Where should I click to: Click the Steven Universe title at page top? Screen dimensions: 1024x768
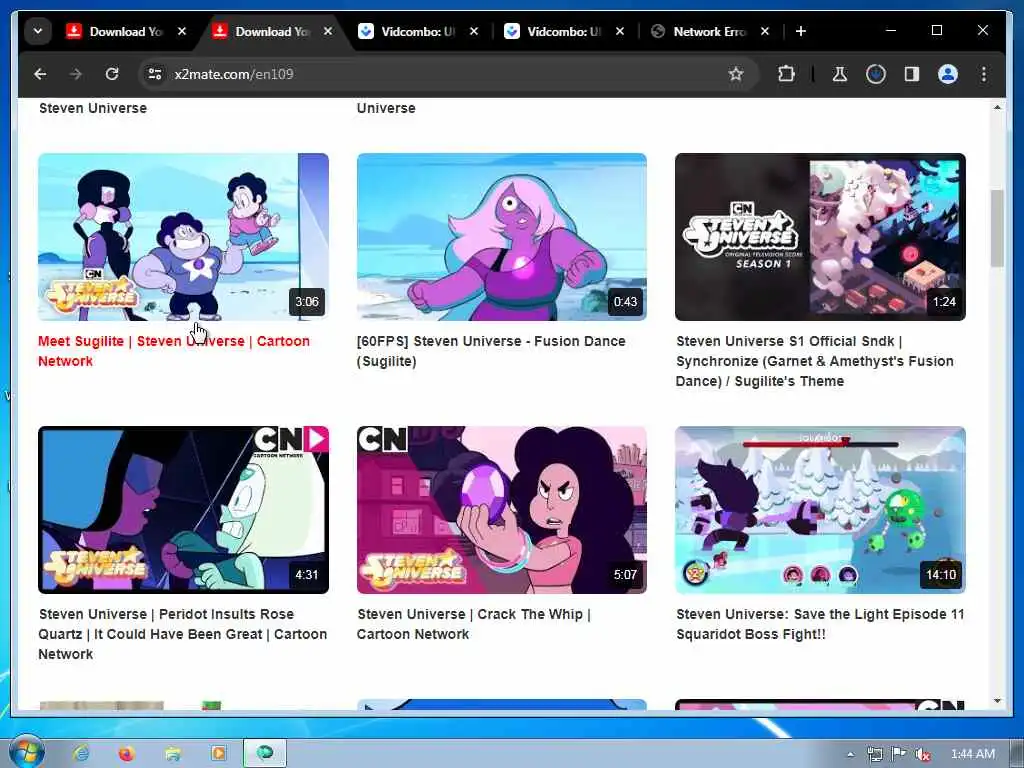(93, 108)
